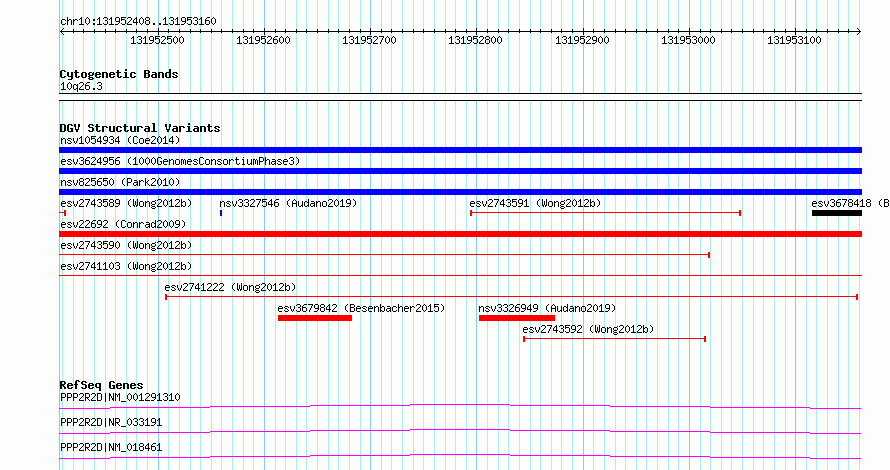Click ruler position 131953100

795,40
